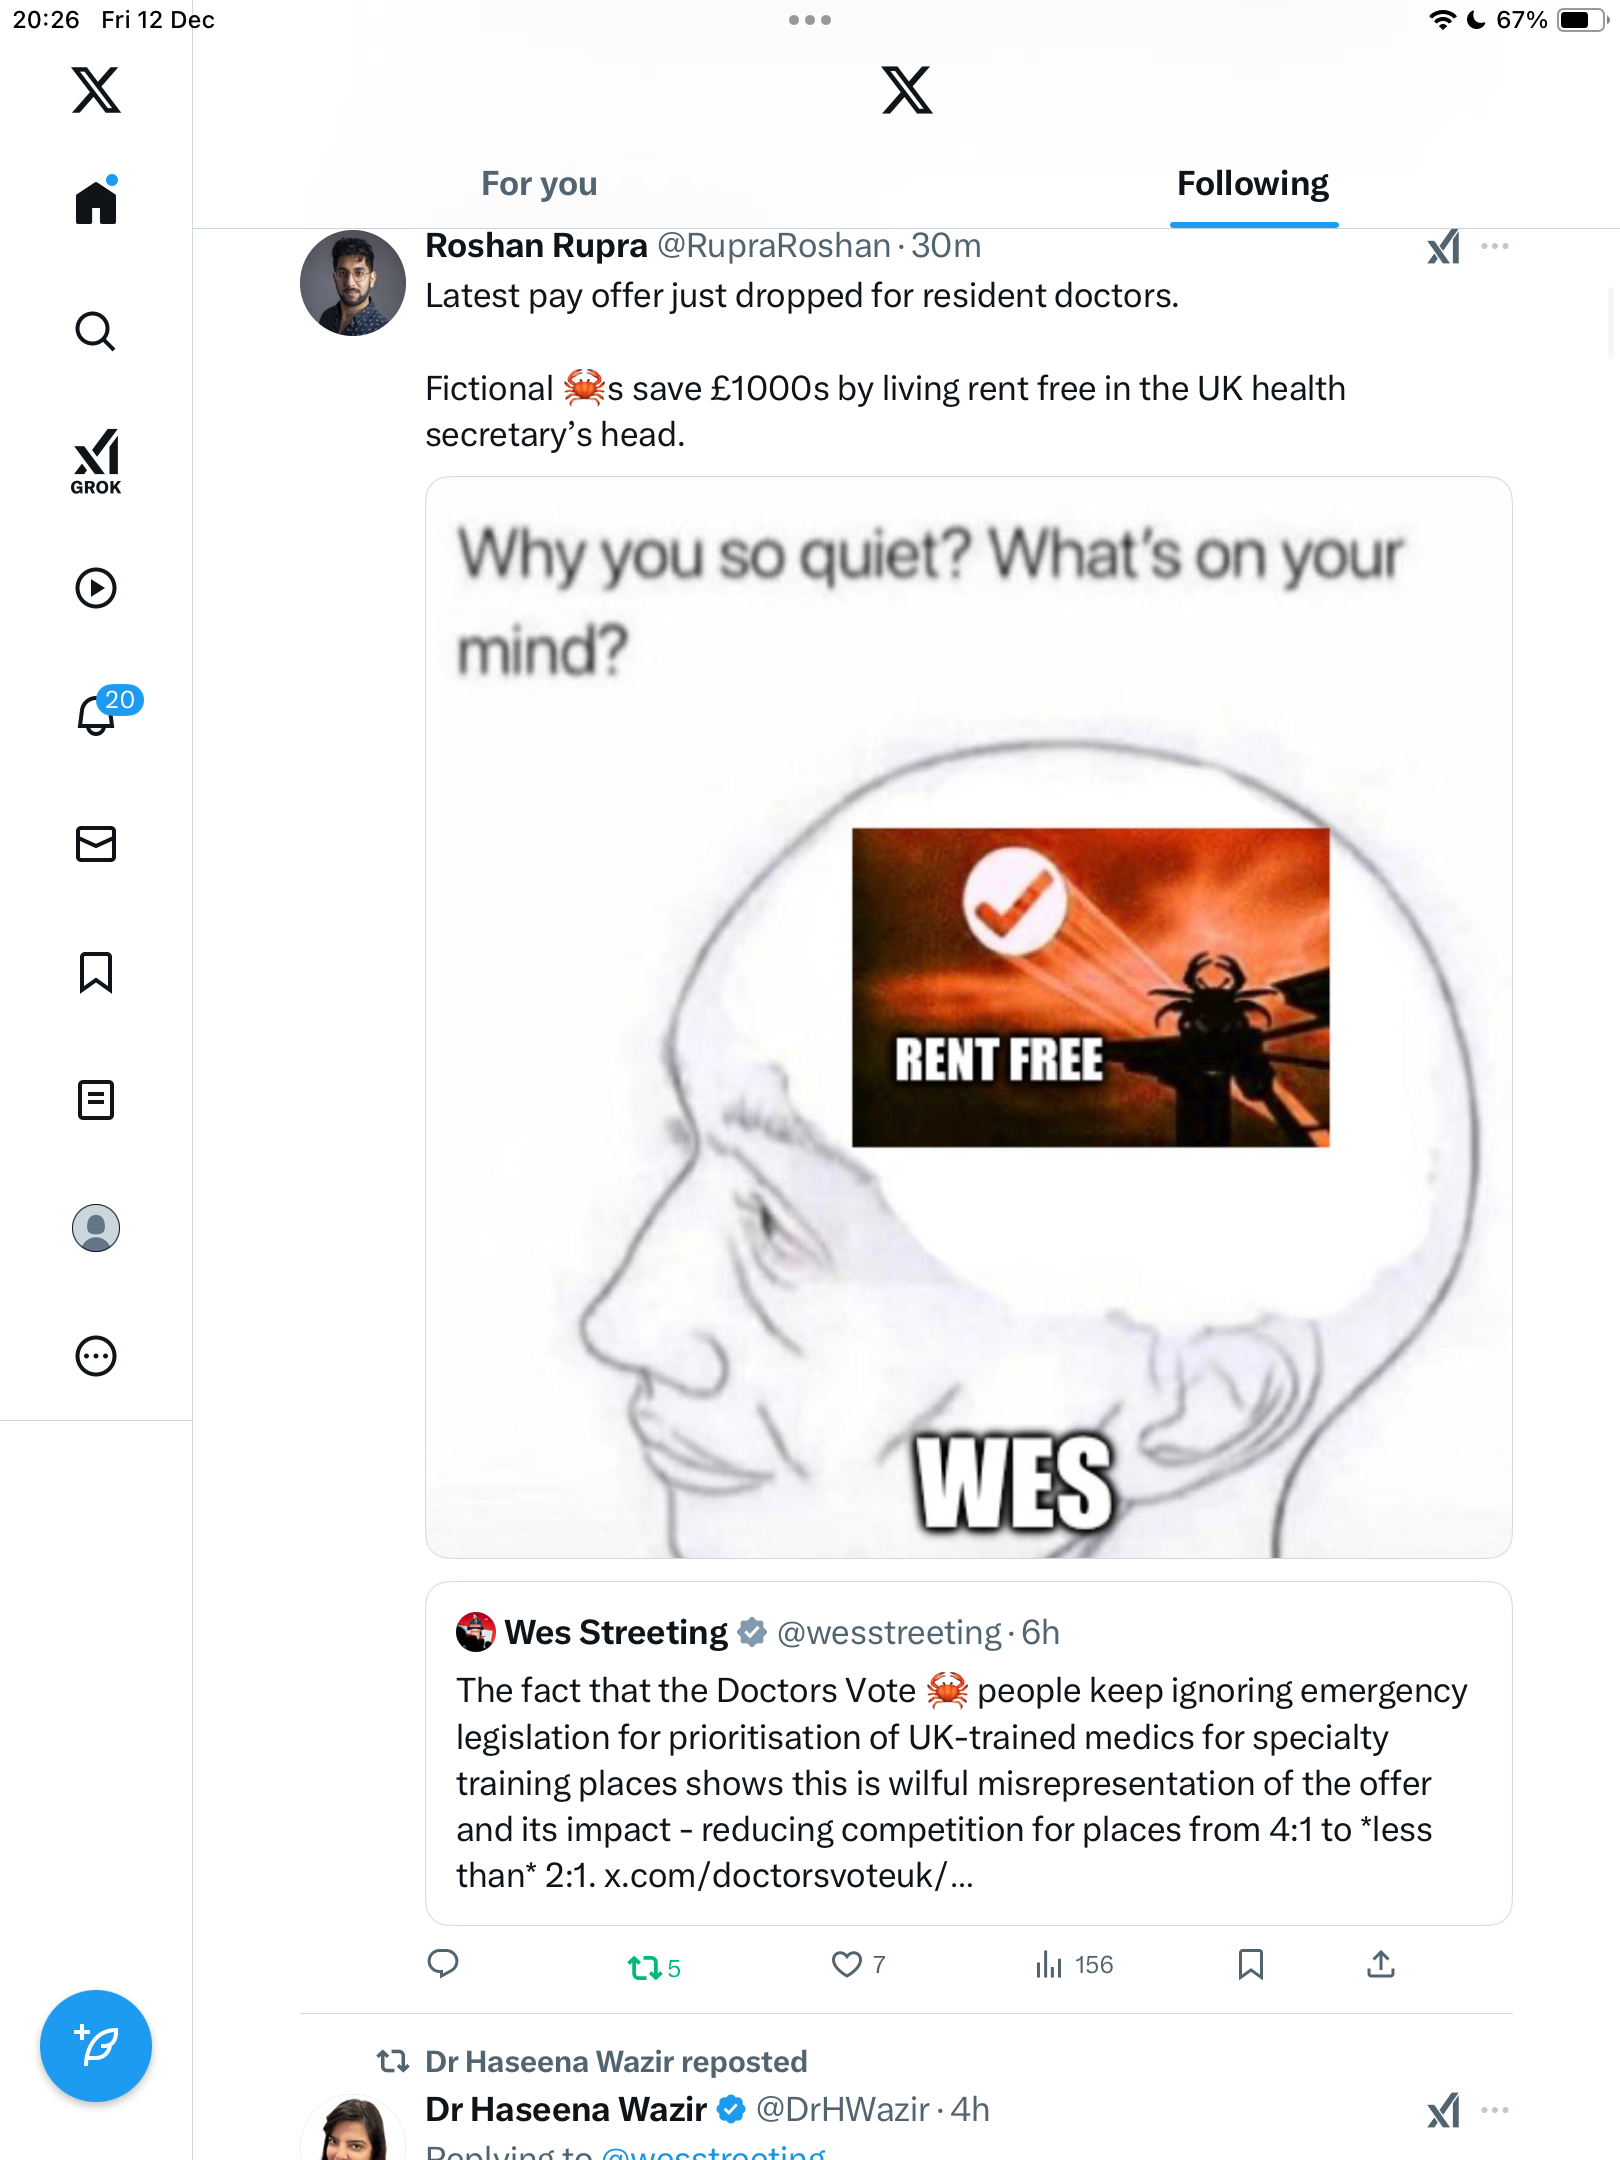Open the video play icon in sidebar
Viewport: 1620px width, 2160px height.
point(96,588)
